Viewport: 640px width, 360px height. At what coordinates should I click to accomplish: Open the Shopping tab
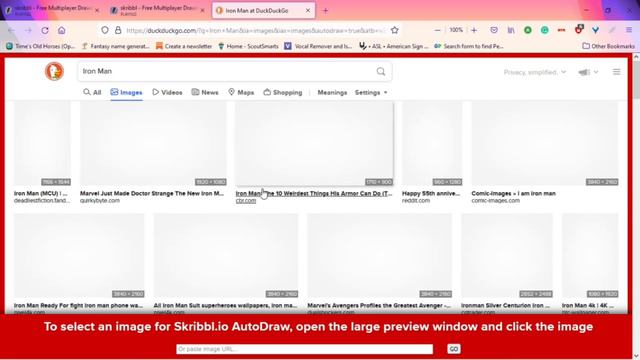(x=282, y=93)
